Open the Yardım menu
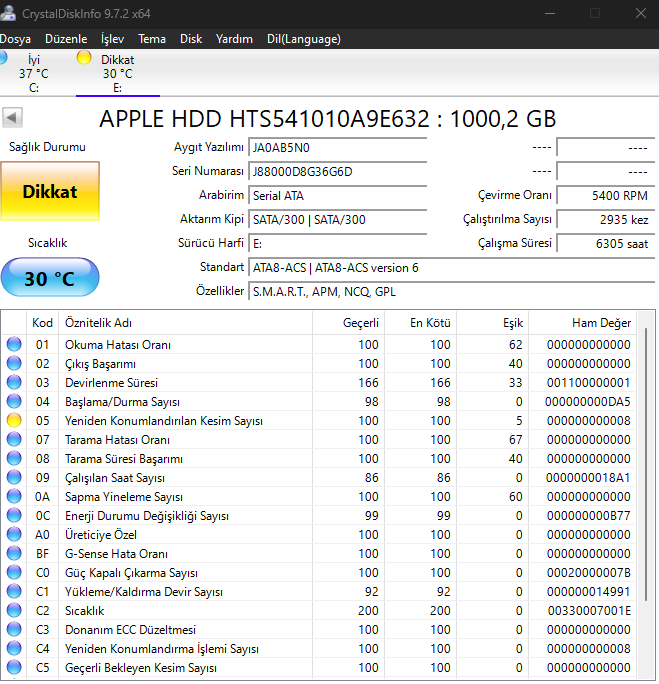Image resolution: width=659 pixels, height=684 pixels. point(234,39)
